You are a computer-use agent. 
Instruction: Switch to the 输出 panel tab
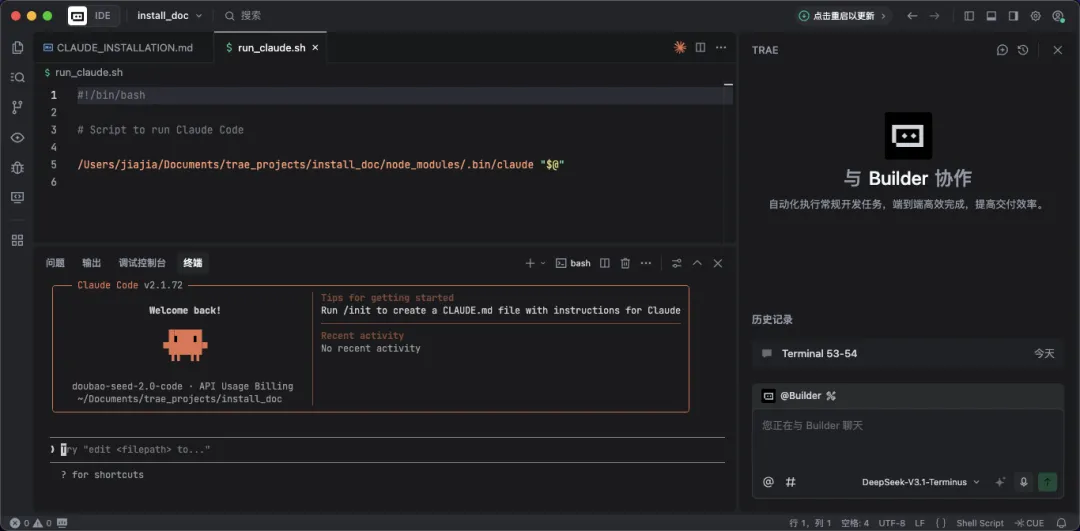coord(92,263)
